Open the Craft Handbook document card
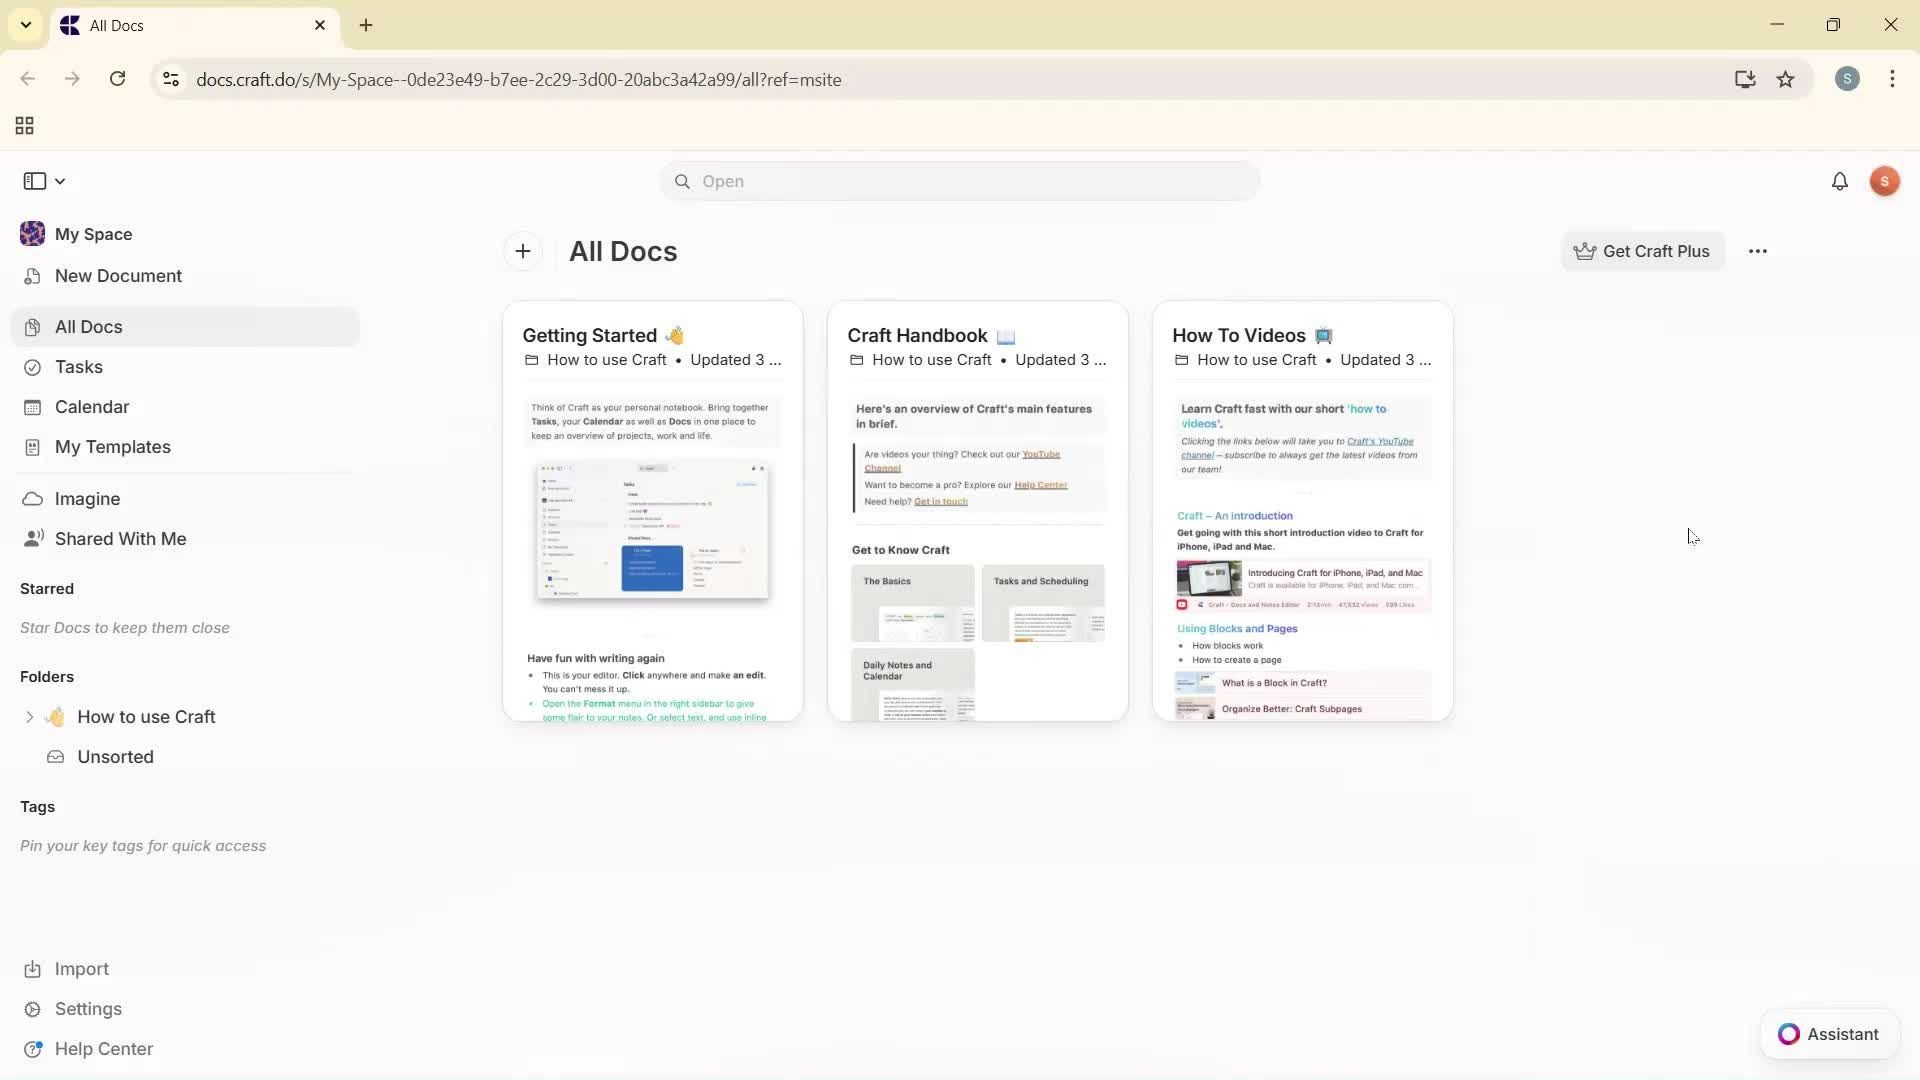The height and width of the screenshot is (1080, 1920). tap(977, 510)
